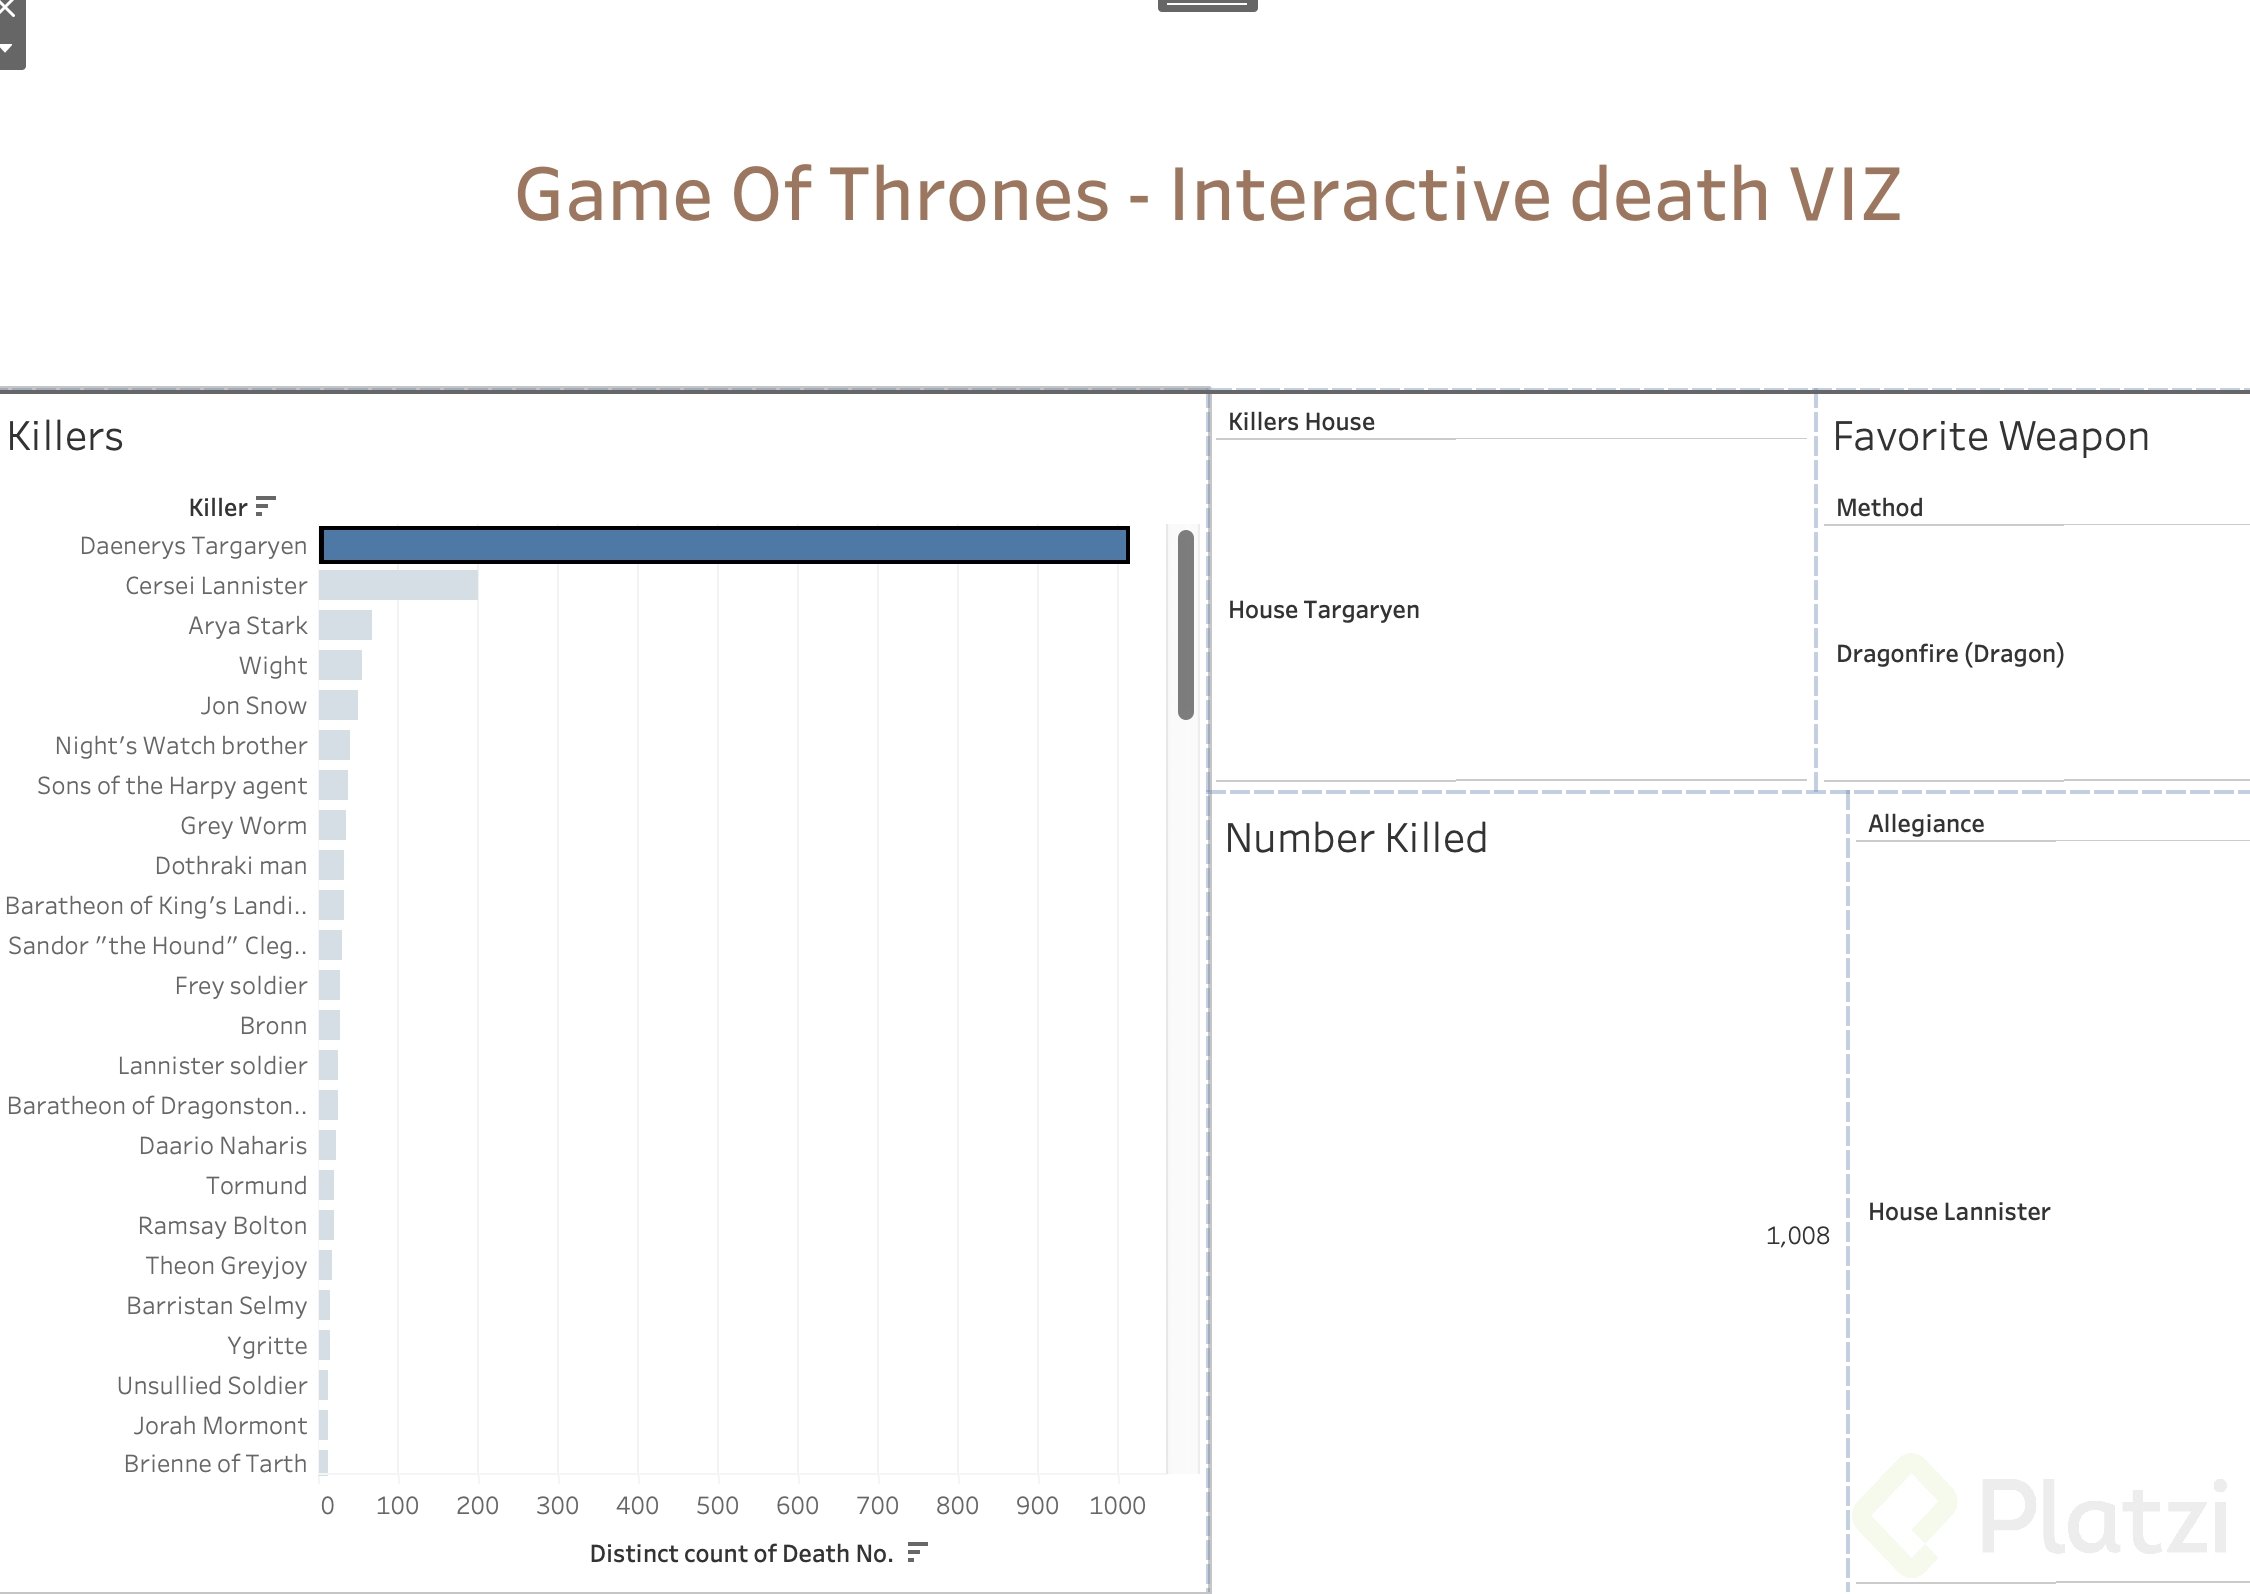Click the Wight killer label

click(272, 665)
